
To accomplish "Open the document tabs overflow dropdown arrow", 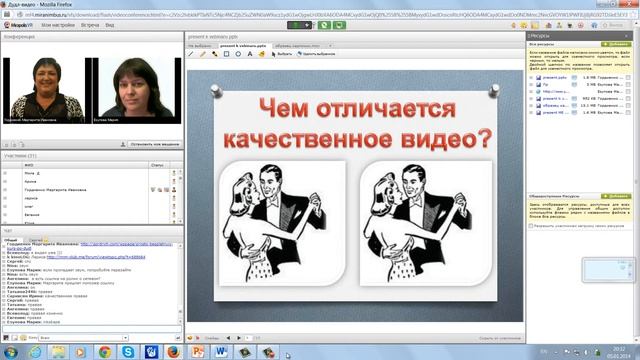I will (x=330, y=46).
